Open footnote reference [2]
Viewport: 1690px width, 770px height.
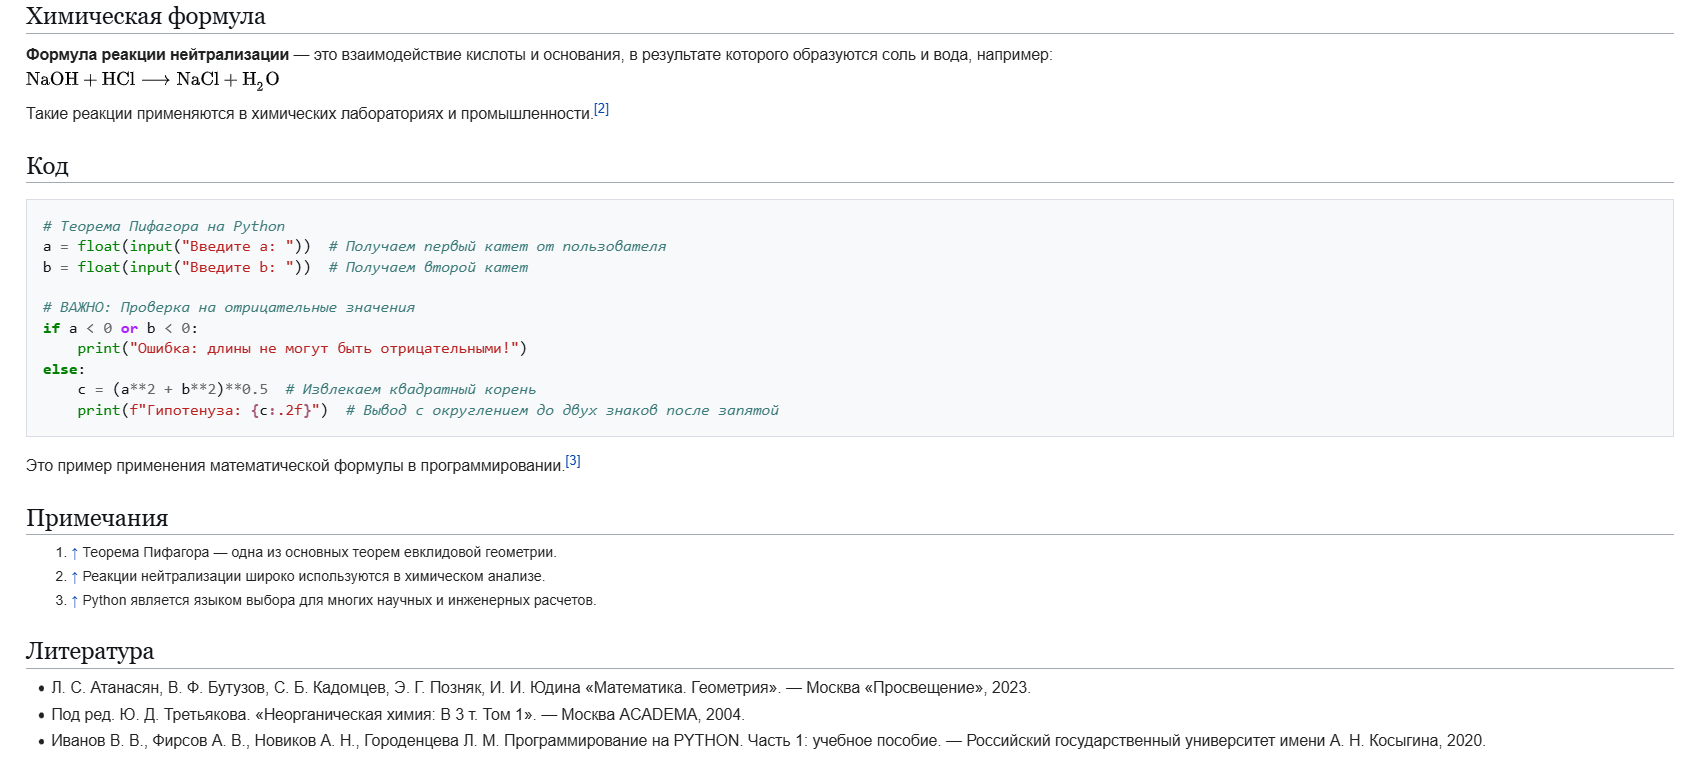point(601,109)
